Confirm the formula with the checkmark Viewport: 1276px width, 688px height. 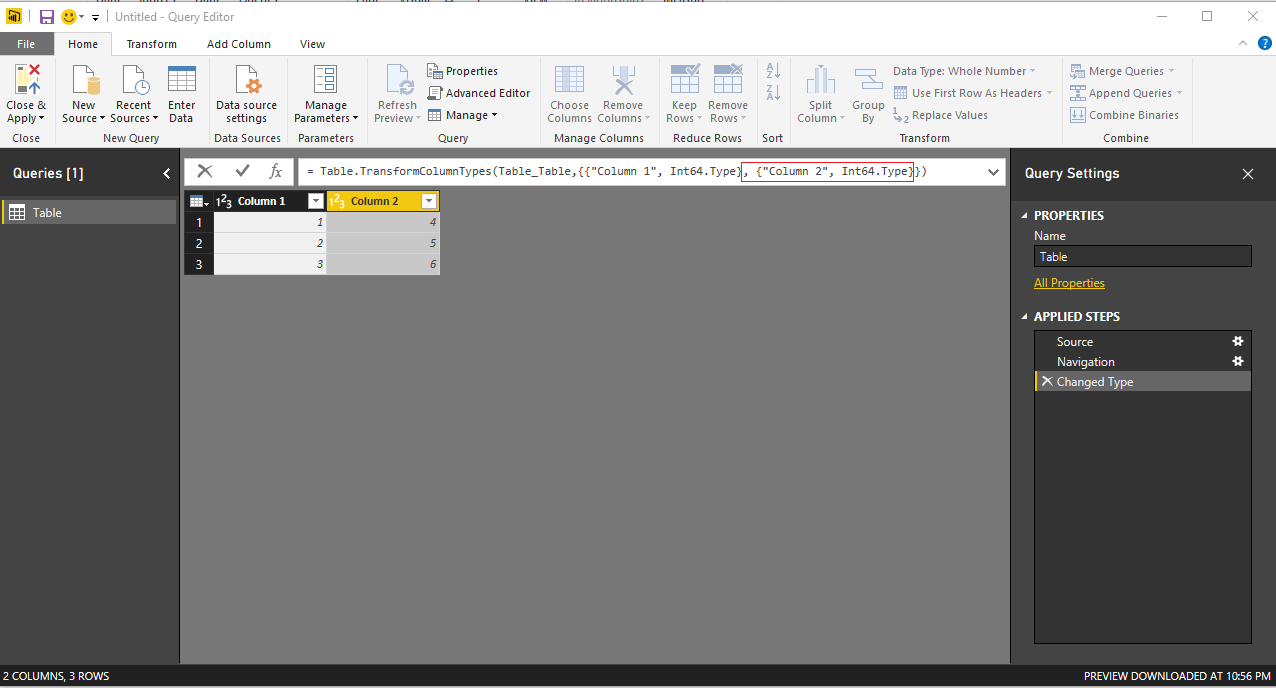pos(242,172)
